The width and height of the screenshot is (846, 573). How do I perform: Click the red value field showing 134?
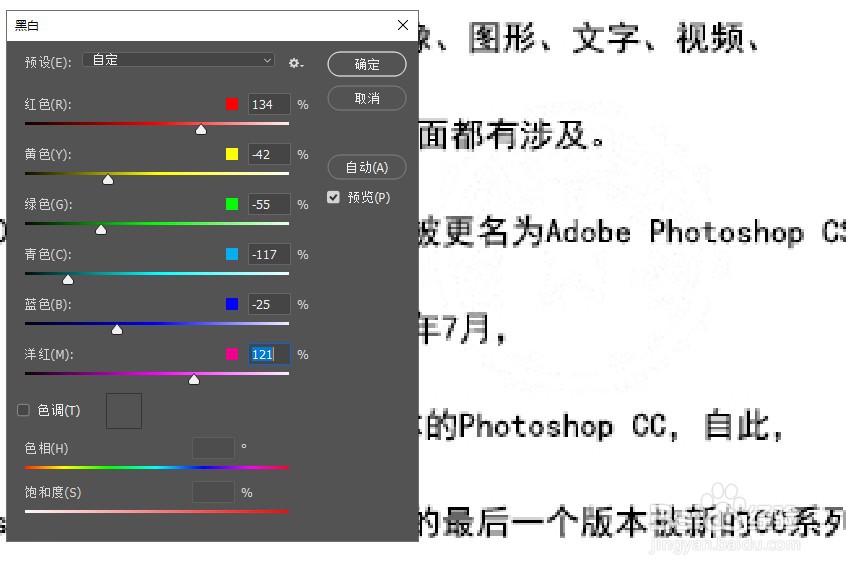coord(269,104)
